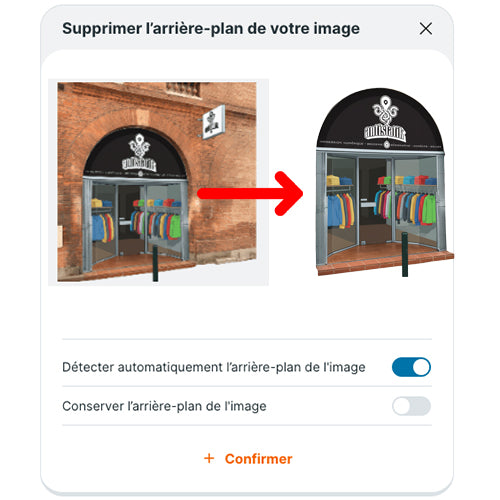Click the red arrow between the images
Screen dimensions: 500x500
point(250,193)
